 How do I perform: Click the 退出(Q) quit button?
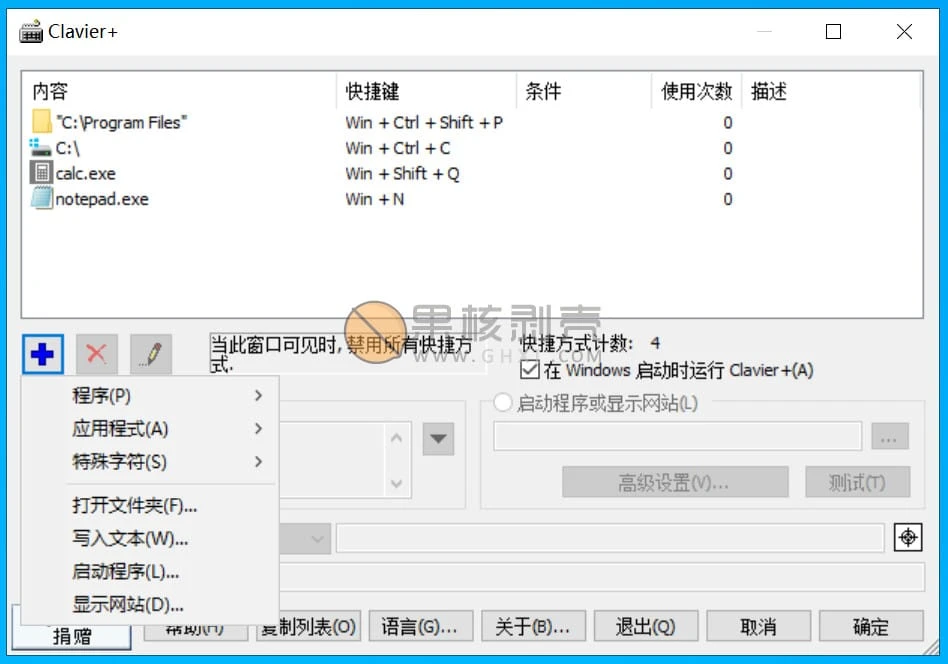click(x=646, y=627)
